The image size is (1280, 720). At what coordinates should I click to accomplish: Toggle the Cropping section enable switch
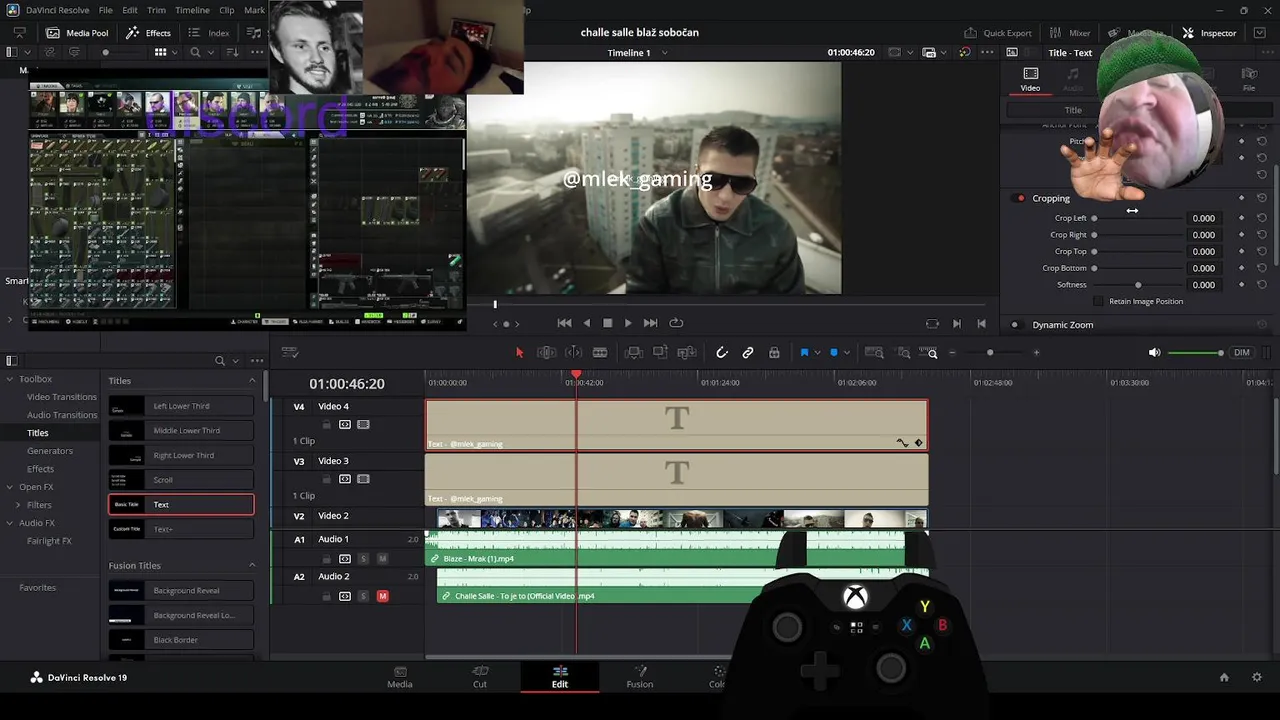click(1020, 198)
